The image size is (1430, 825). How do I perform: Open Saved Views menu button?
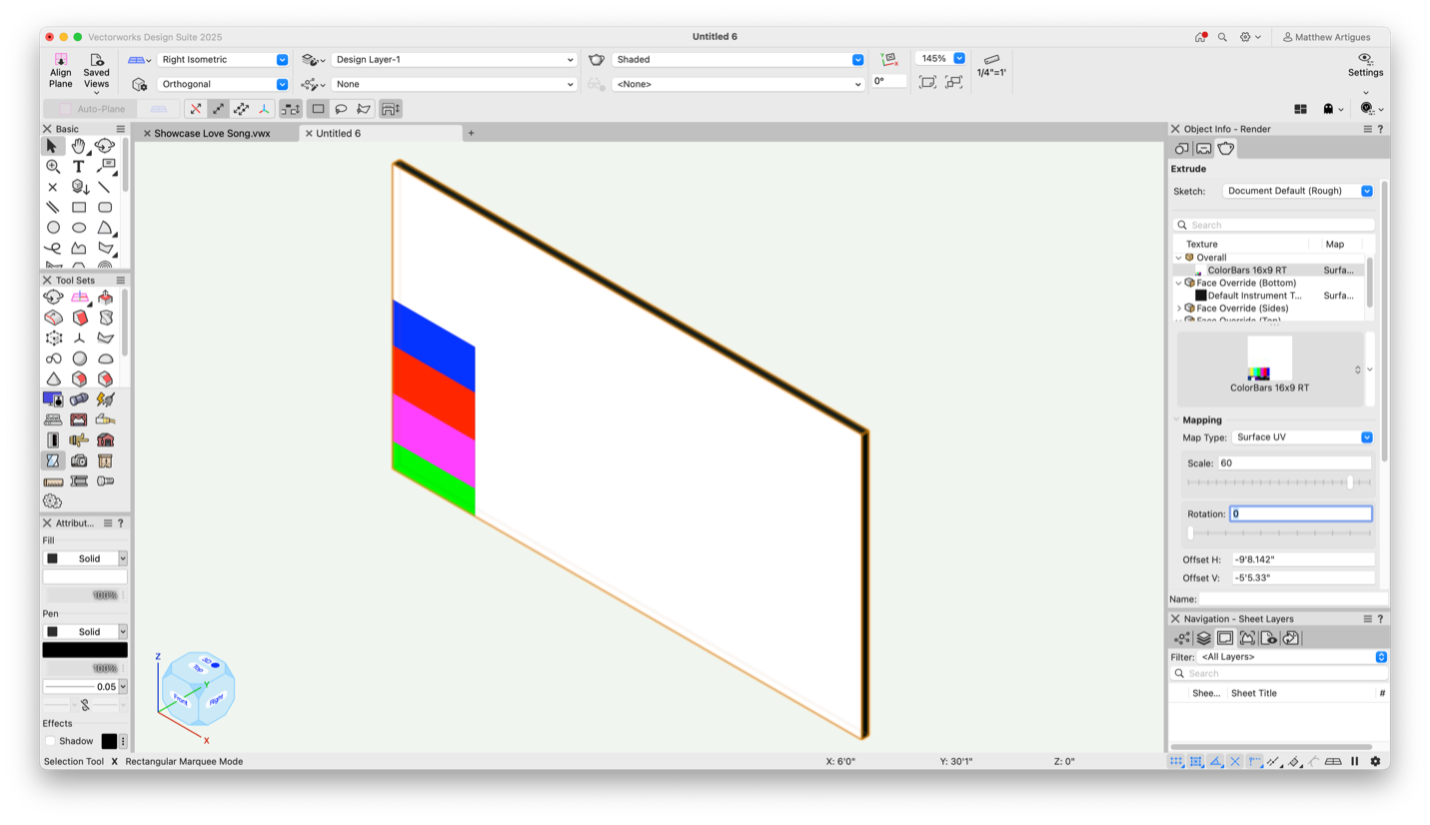pos(97,71)
